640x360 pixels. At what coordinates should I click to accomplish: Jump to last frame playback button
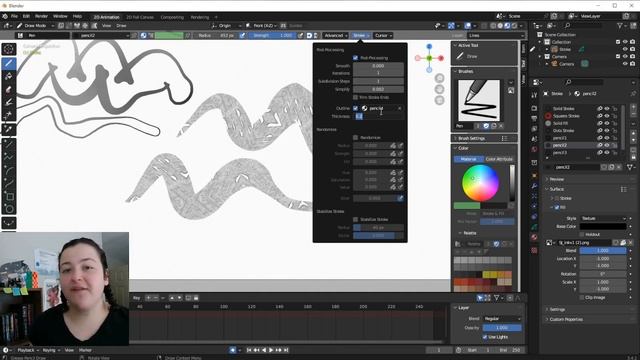click(286, 350)
